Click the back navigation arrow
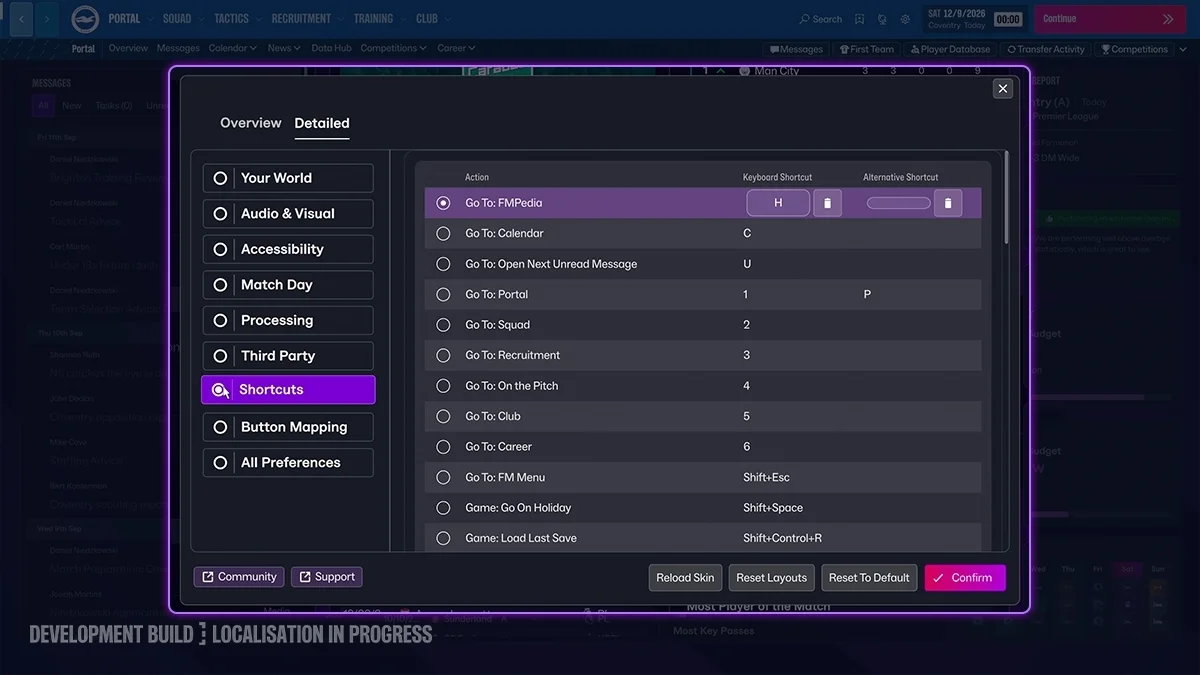This screenshot has height=675, width=1200. coord(21,19)
